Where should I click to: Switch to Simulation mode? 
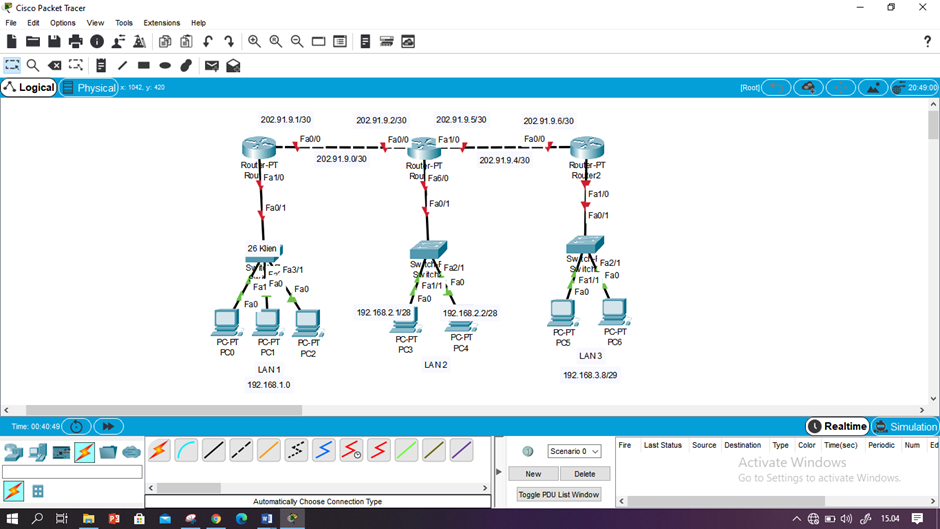[x=905, y=426]
